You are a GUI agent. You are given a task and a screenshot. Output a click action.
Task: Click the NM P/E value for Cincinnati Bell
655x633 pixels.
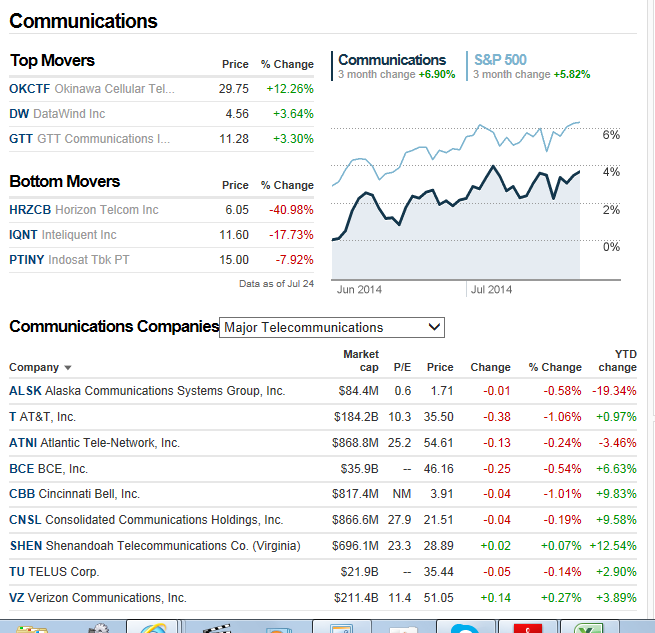tap(402, 494)
